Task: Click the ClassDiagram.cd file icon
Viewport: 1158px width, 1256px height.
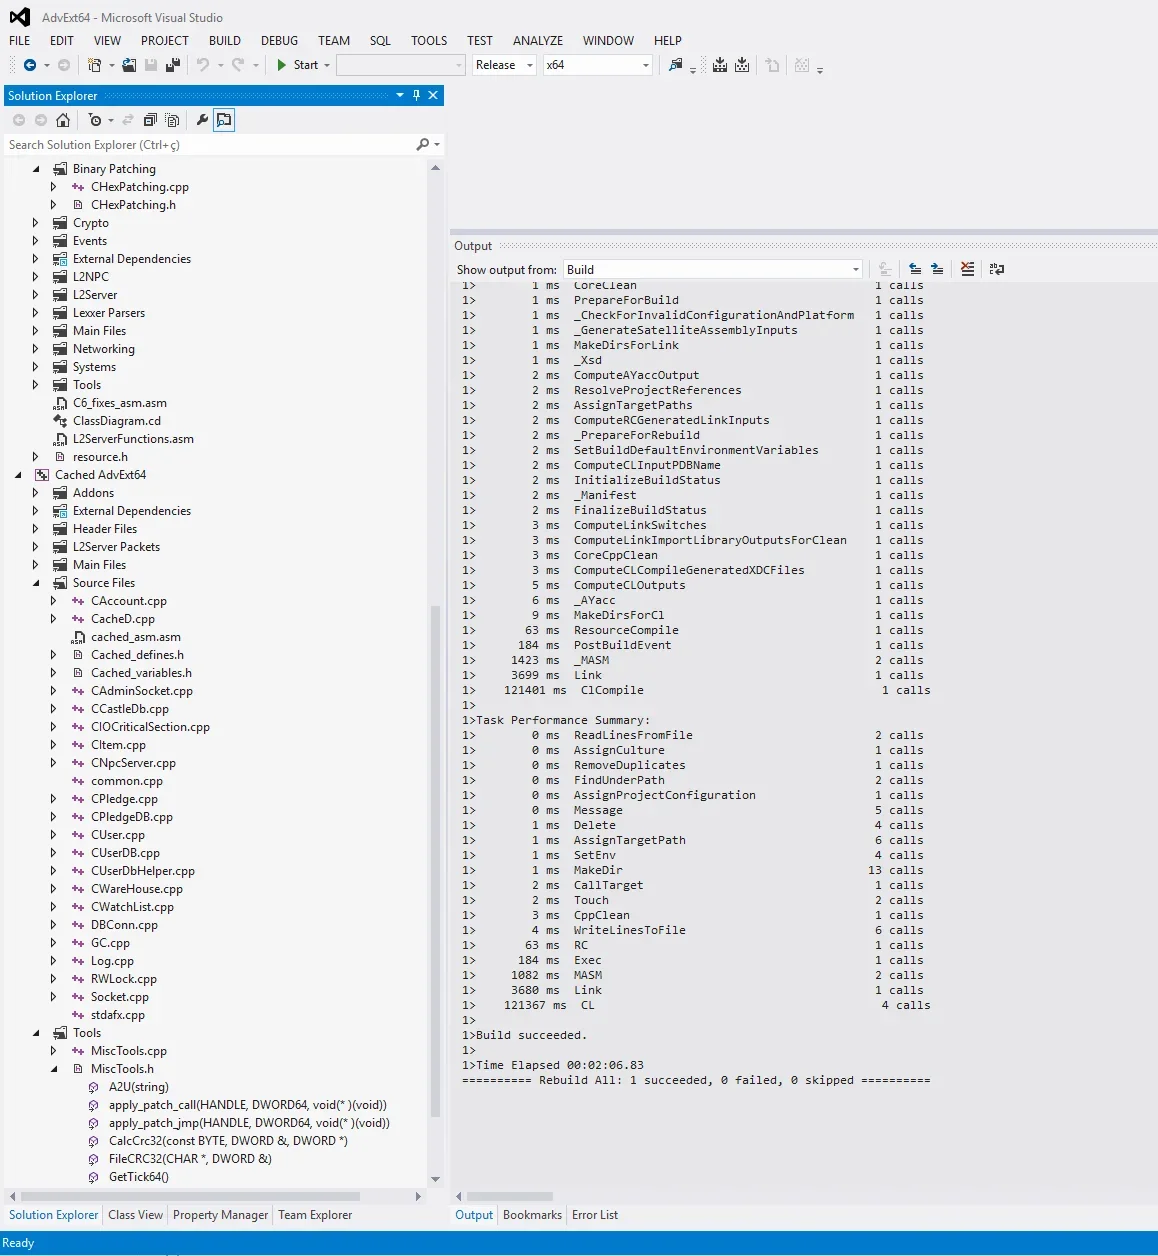Action: (60, 421)
